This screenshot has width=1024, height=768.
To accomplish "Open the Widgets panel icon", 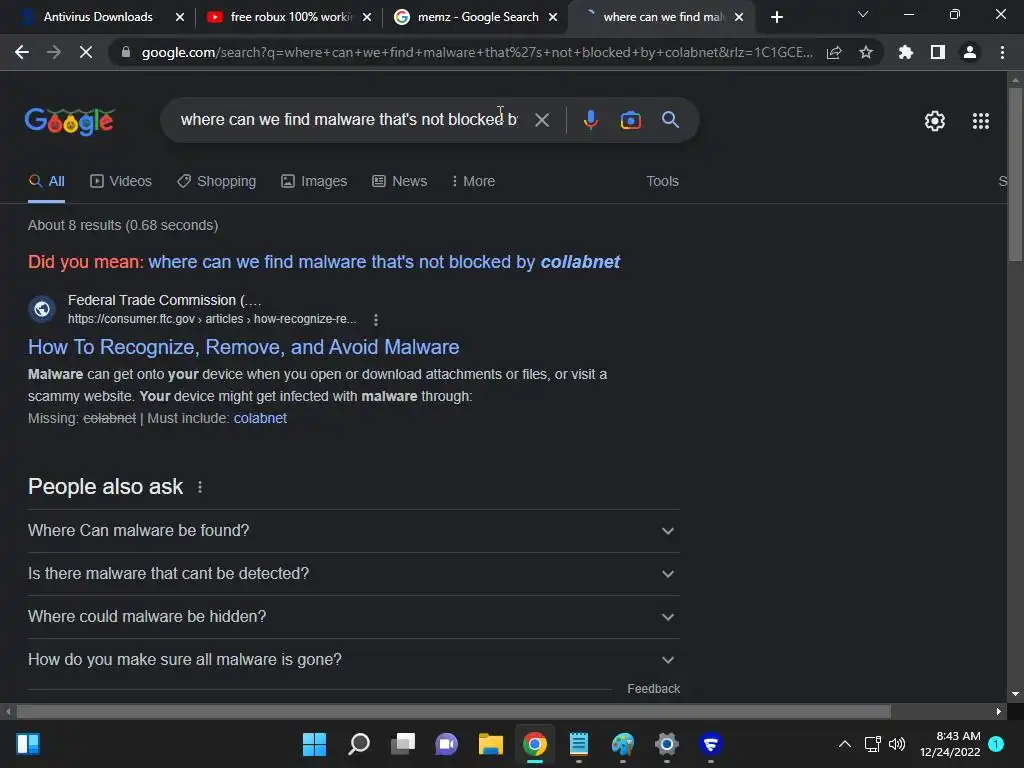I will (x=28, y=744).
